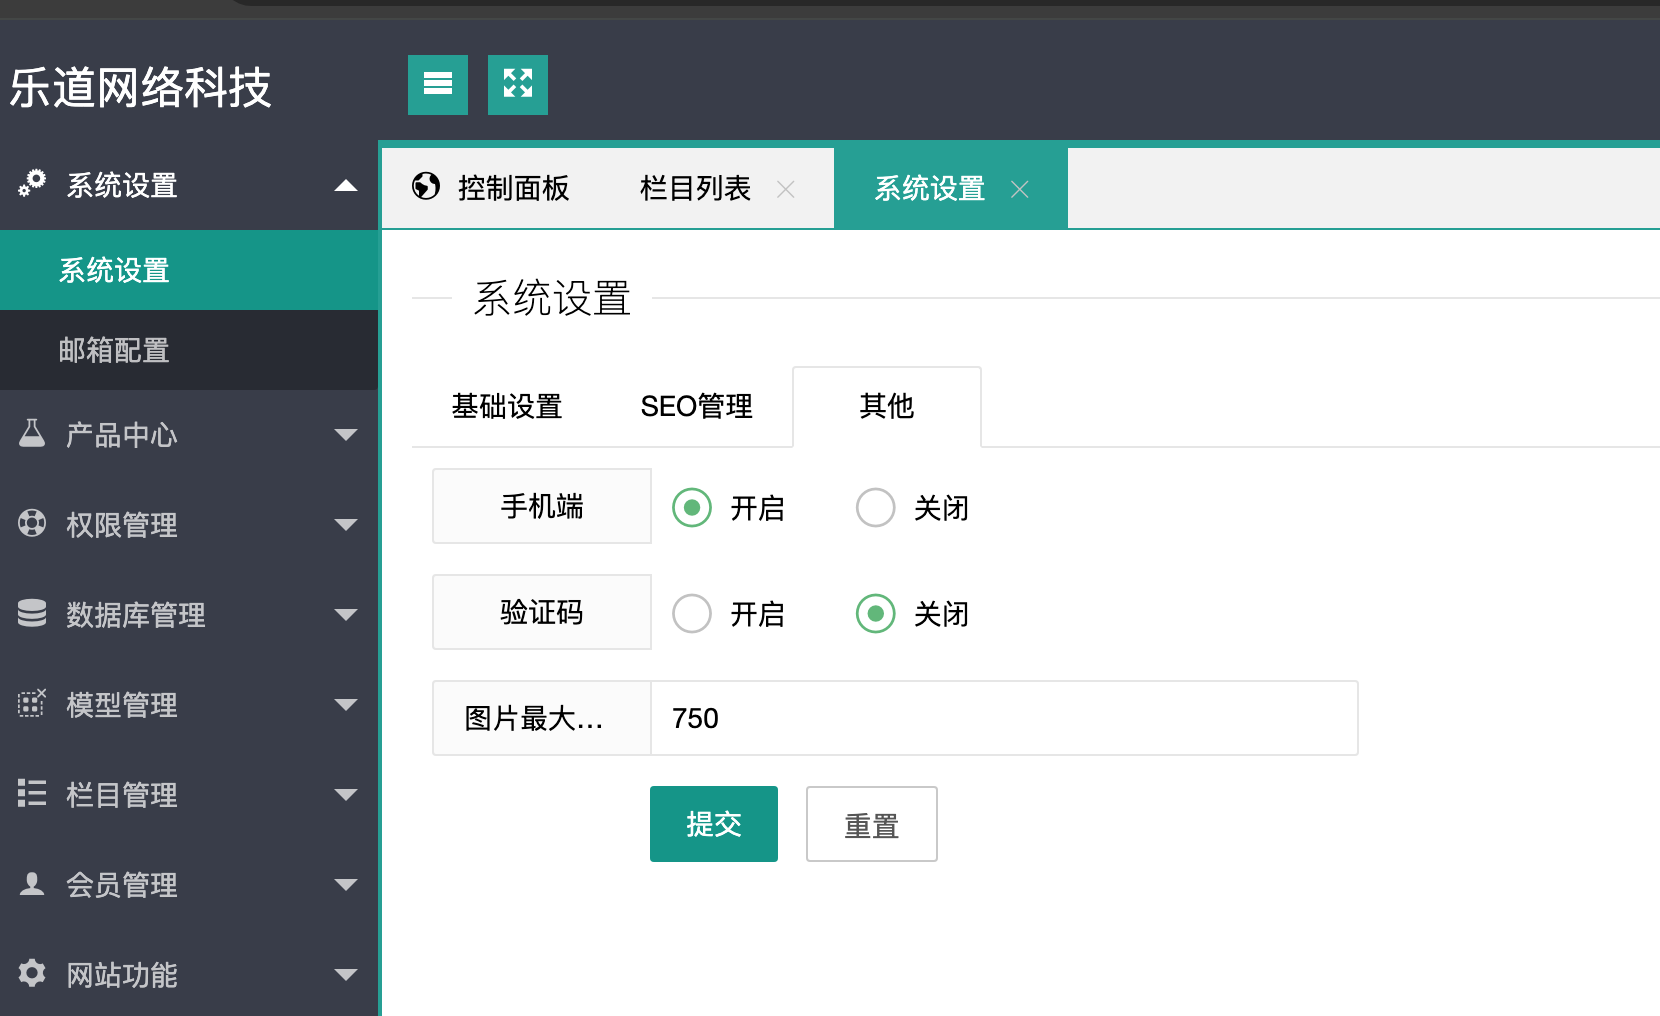Click the user icon beside 会员管理
This screenshot has height=1016, width=1660.
[x=32, y=884]
